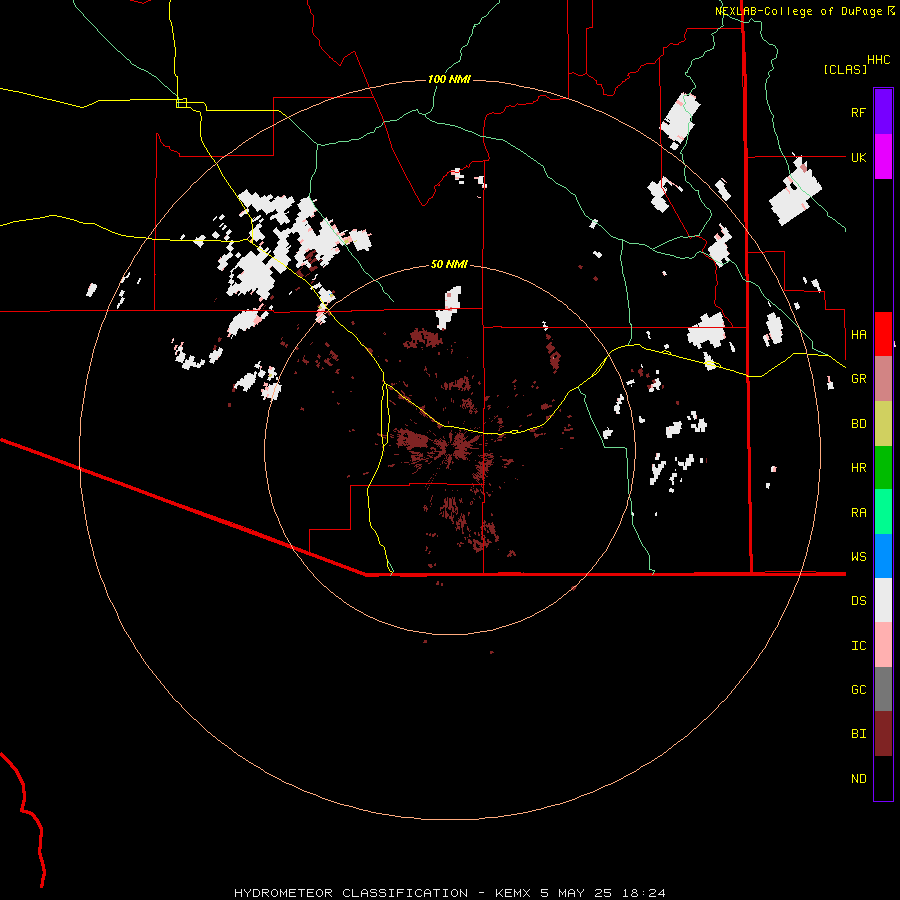This screenshot has height=900, width=900.
Task: Click the BD legend label
Action: (x=858, y=424)
